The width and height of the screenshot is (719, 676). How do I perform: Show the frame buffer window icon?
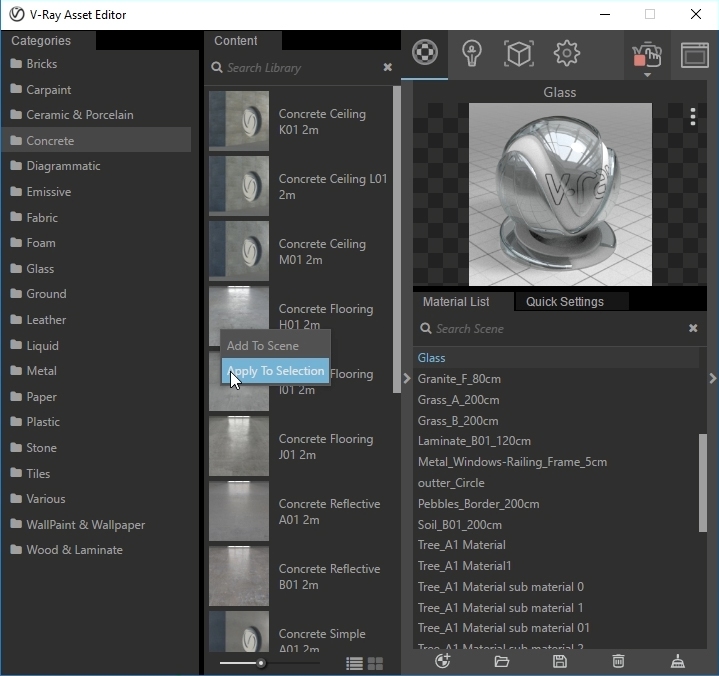[x=694, y=53]
